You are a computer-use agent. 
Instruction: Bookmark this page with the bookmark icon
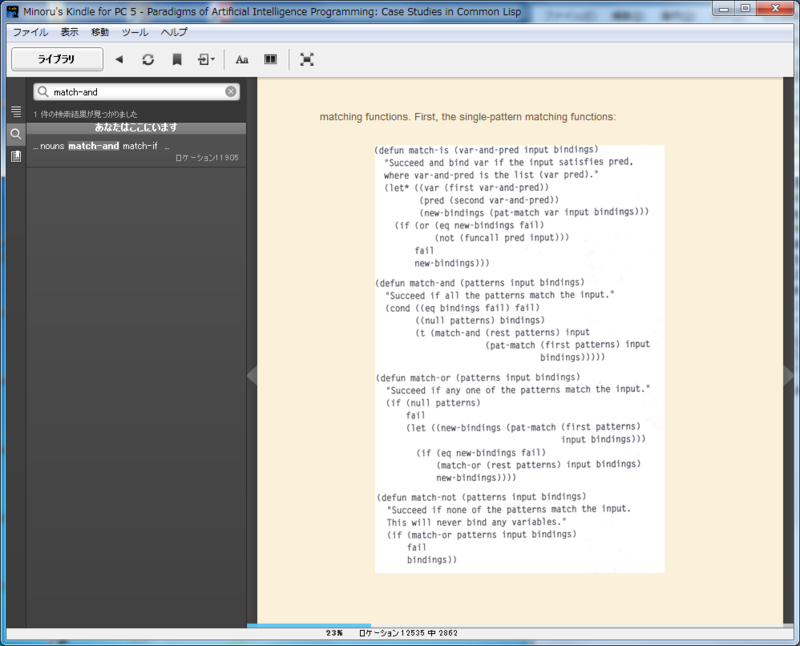coord(177,59)
